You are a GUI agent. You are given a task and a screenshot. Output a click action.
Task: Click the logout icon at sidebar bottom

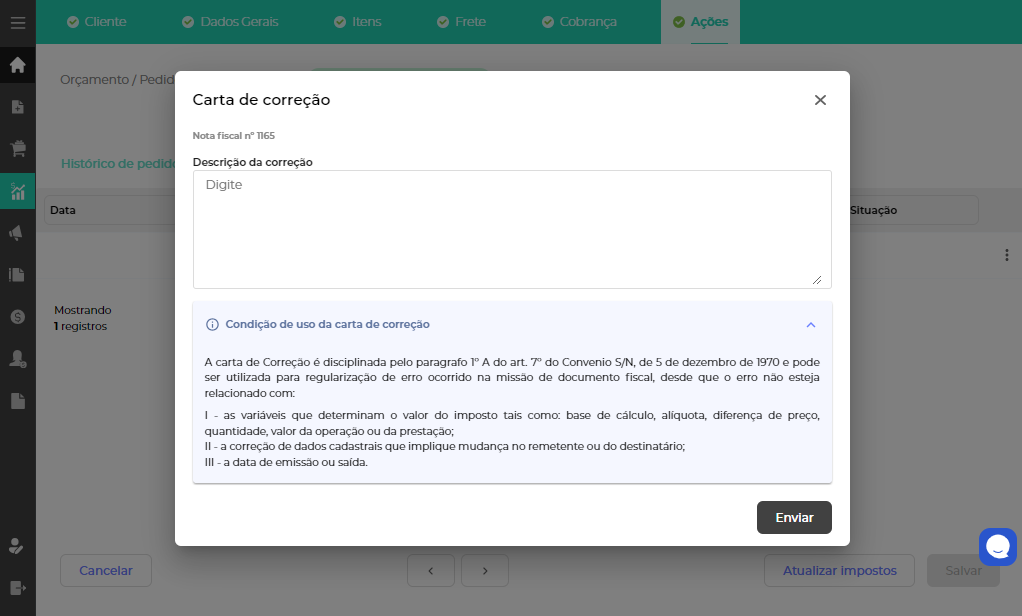(17, 587)
